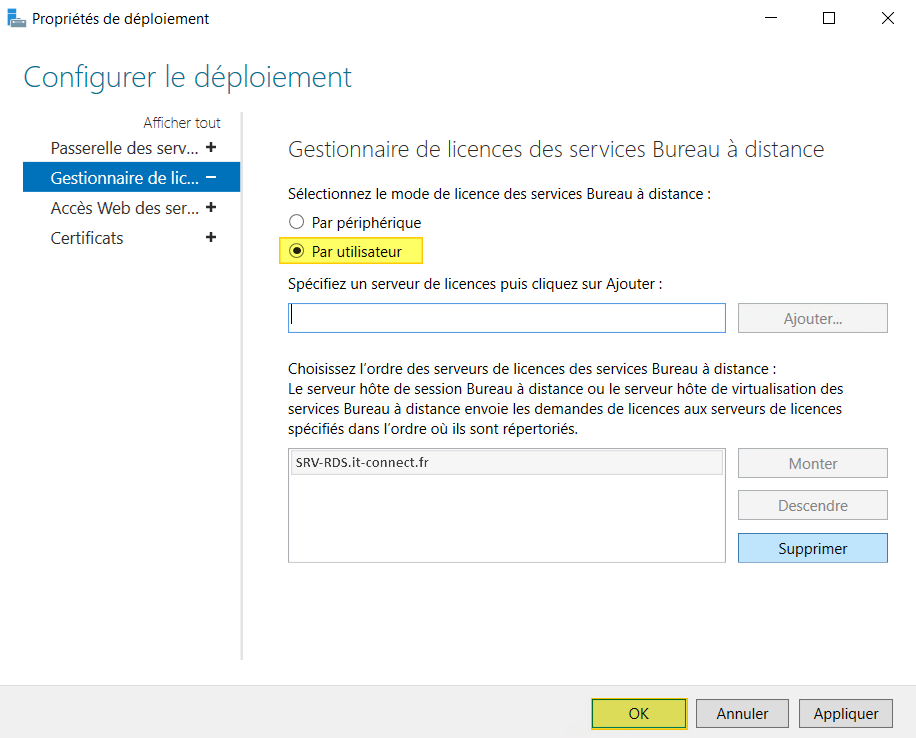Confirm changes with the OK button

tap(638, 713)
